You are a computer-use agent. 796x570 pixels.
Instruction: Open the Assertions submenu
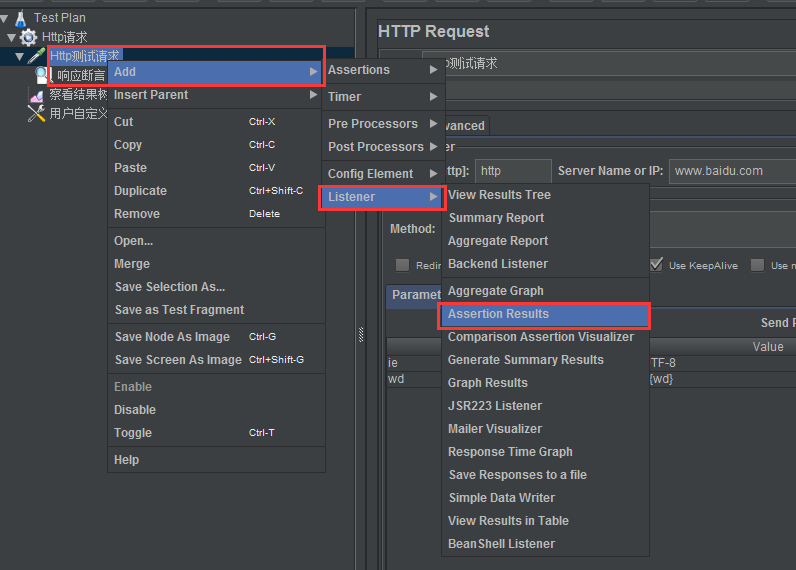[383, 70]
